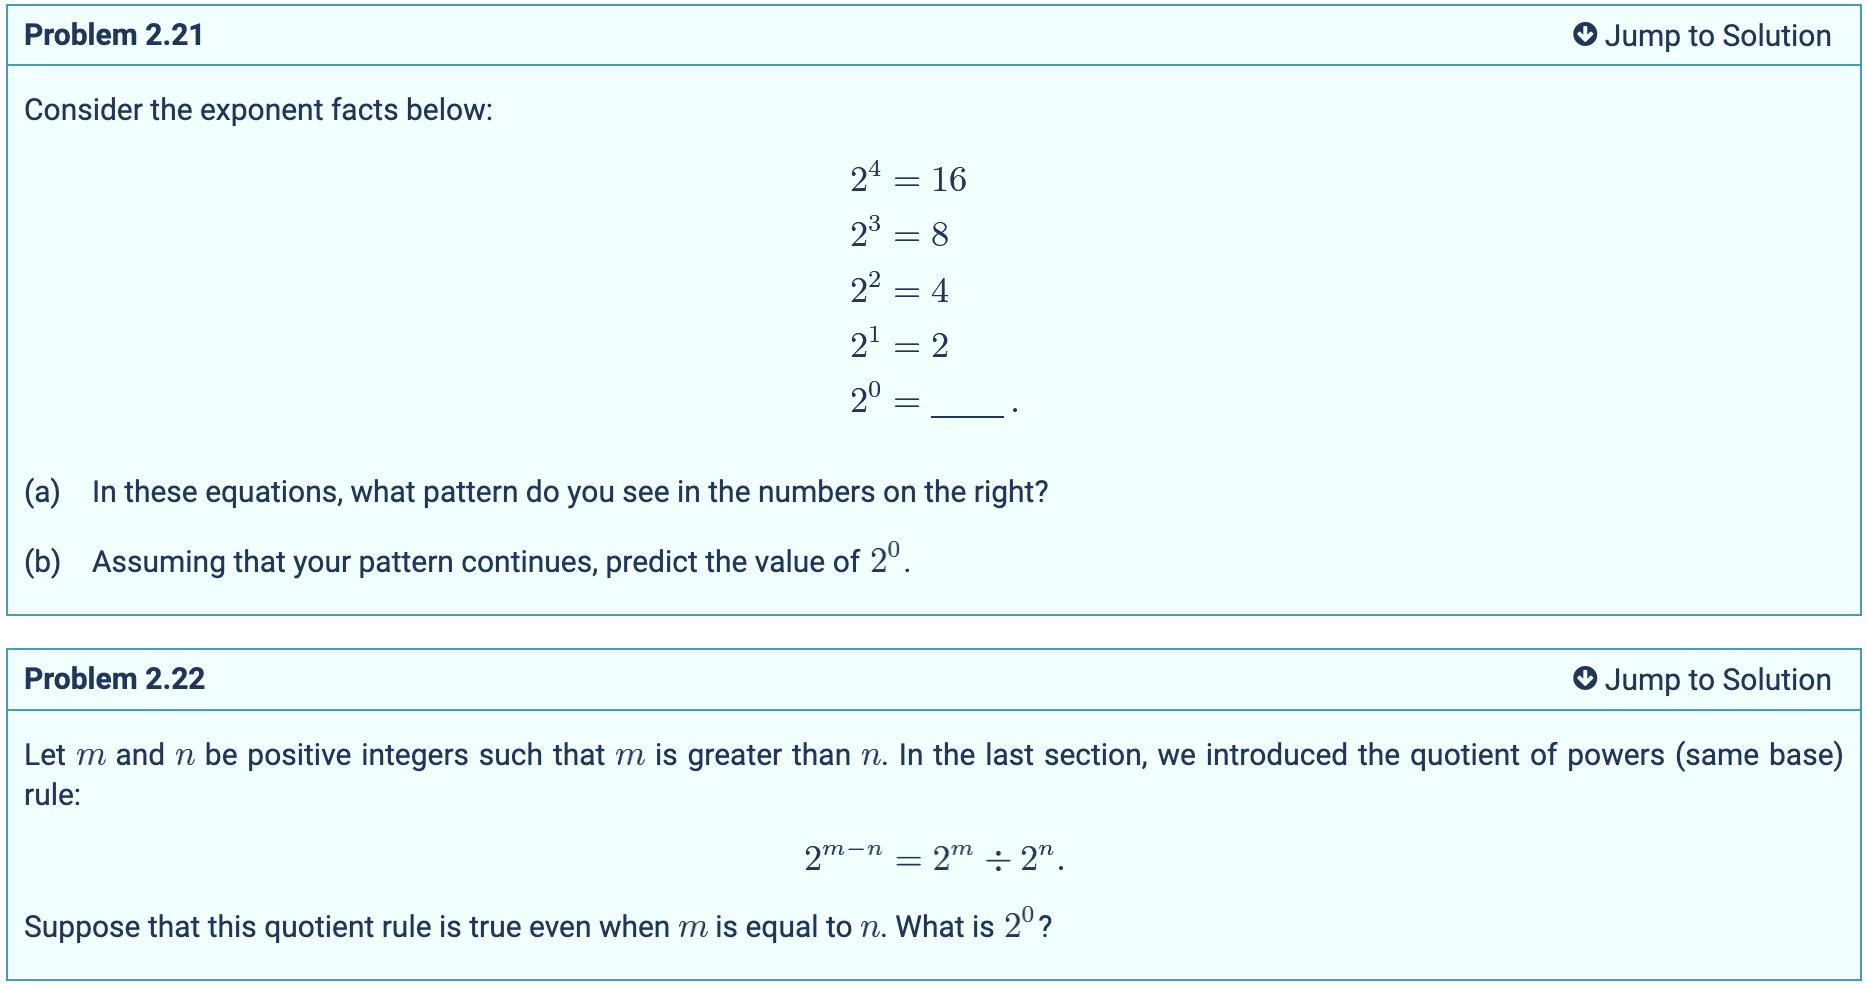
Task: Click the equation 2^4 = 16
Action: [908, 180]
